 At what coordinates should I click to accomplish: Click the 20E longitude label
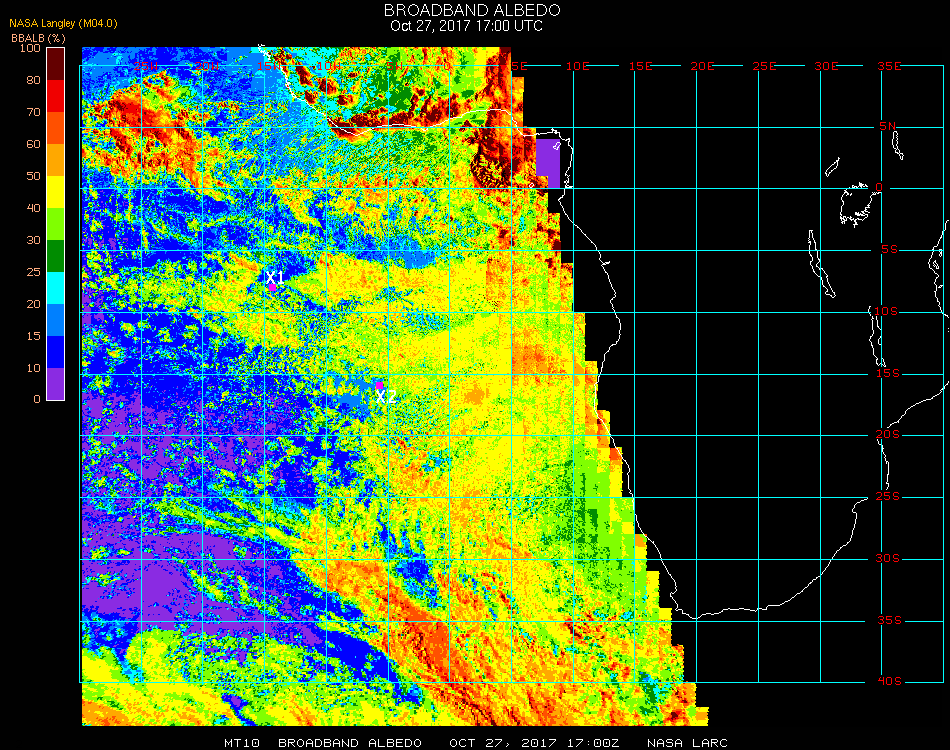tap(703, 66)
